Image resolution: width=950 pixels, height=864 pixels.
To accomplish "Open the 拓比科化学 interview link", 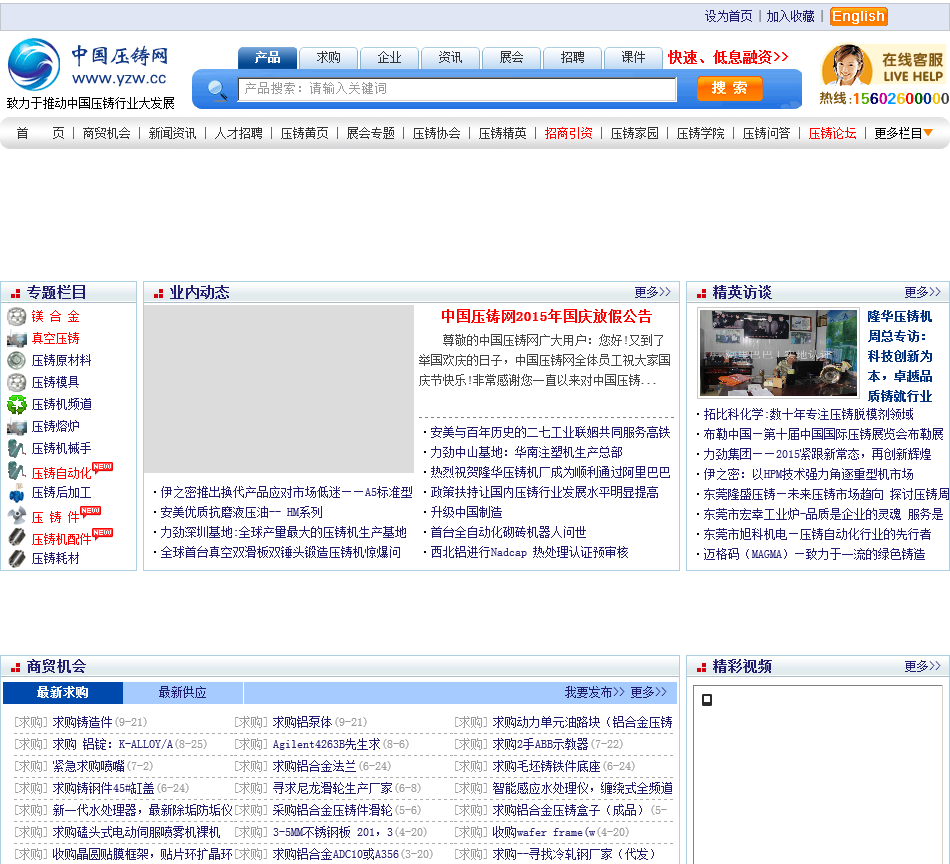I will [808, 414].
